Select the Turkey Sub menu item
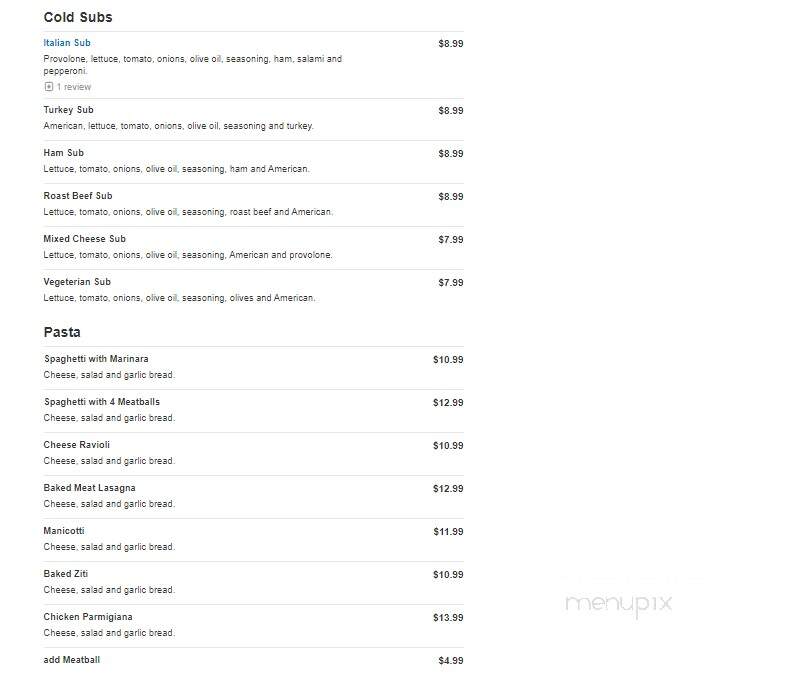Screen dimensions: 798x686 [x=68, y=110]
